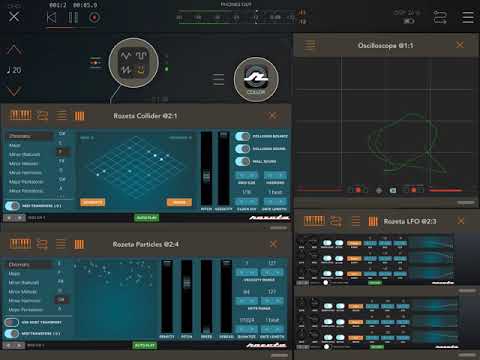
Task: Select Chromatic scale in Rozeta Particles
Action: coord(30,264)
